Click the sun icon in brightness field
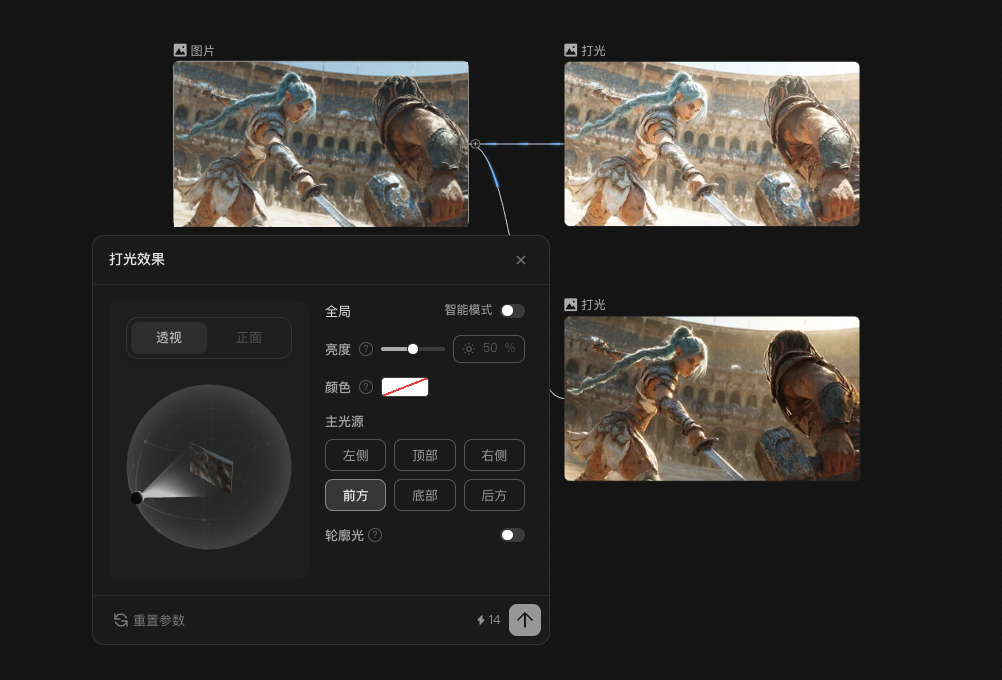Image resolution: width=1002 pixels, height=680 pixels. pos(469,348)
